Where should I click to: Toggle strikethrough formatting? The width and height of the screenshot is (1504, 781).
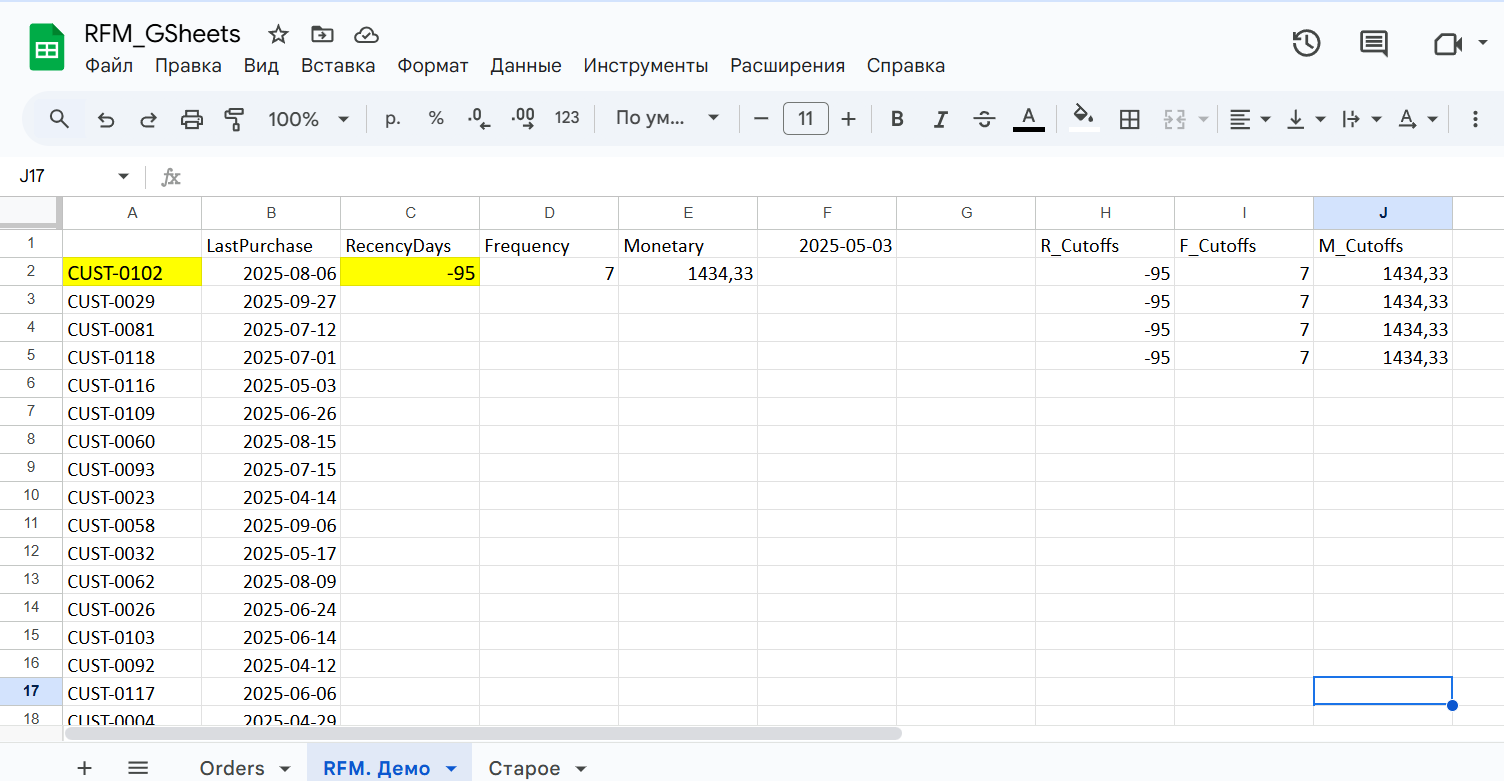[984, 119]
